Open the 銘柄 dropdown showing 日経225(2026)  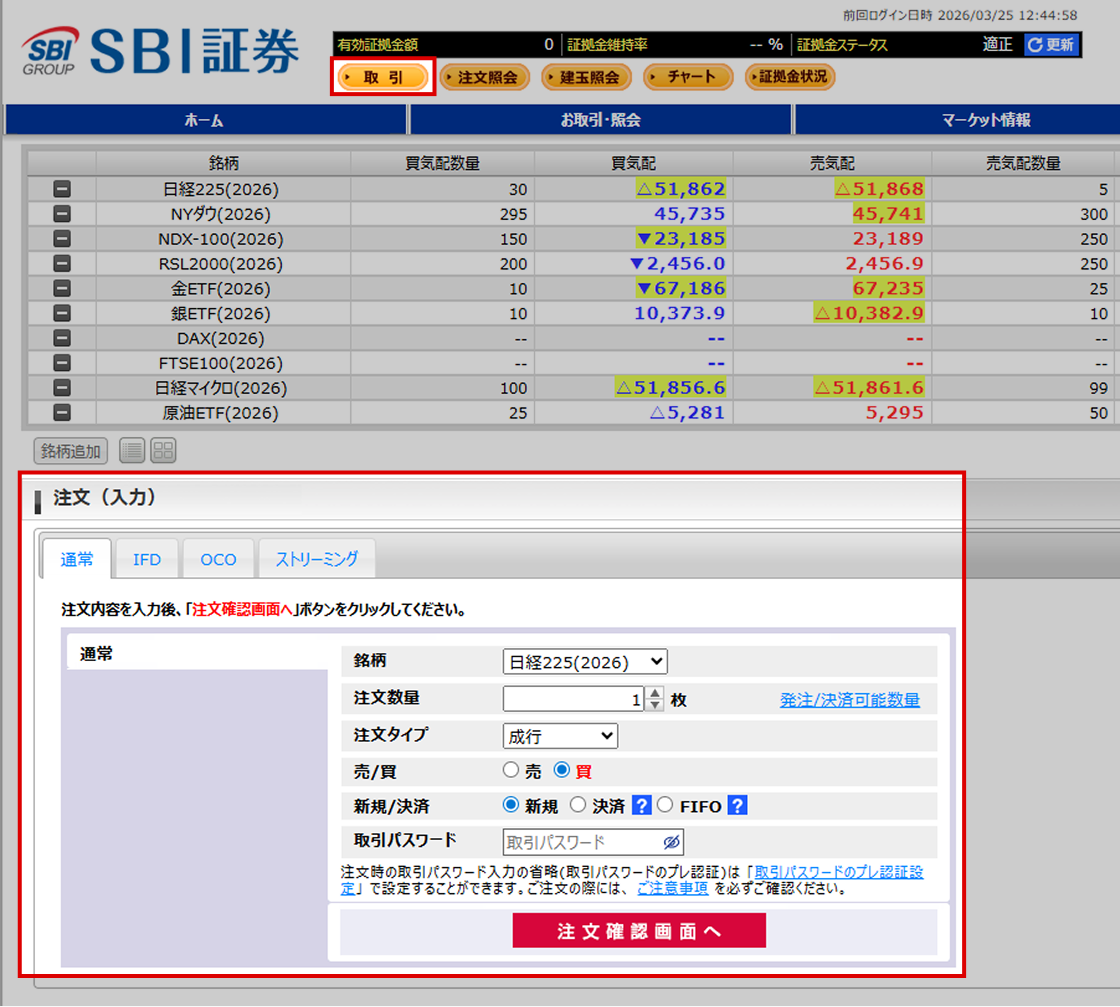coord(585,662)
